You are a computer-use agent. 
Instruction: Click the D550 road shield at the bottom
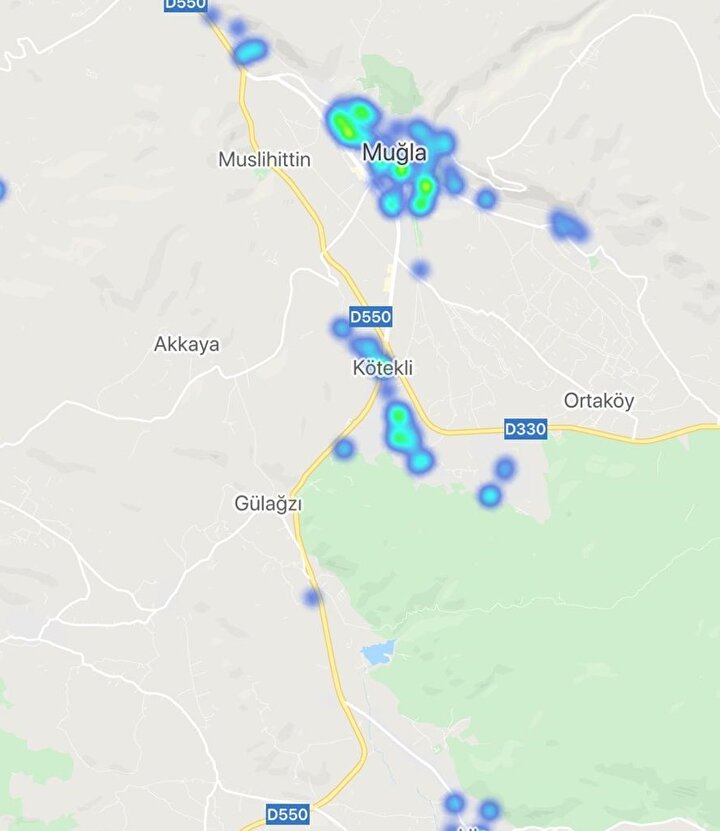click(x=287, y=814)
